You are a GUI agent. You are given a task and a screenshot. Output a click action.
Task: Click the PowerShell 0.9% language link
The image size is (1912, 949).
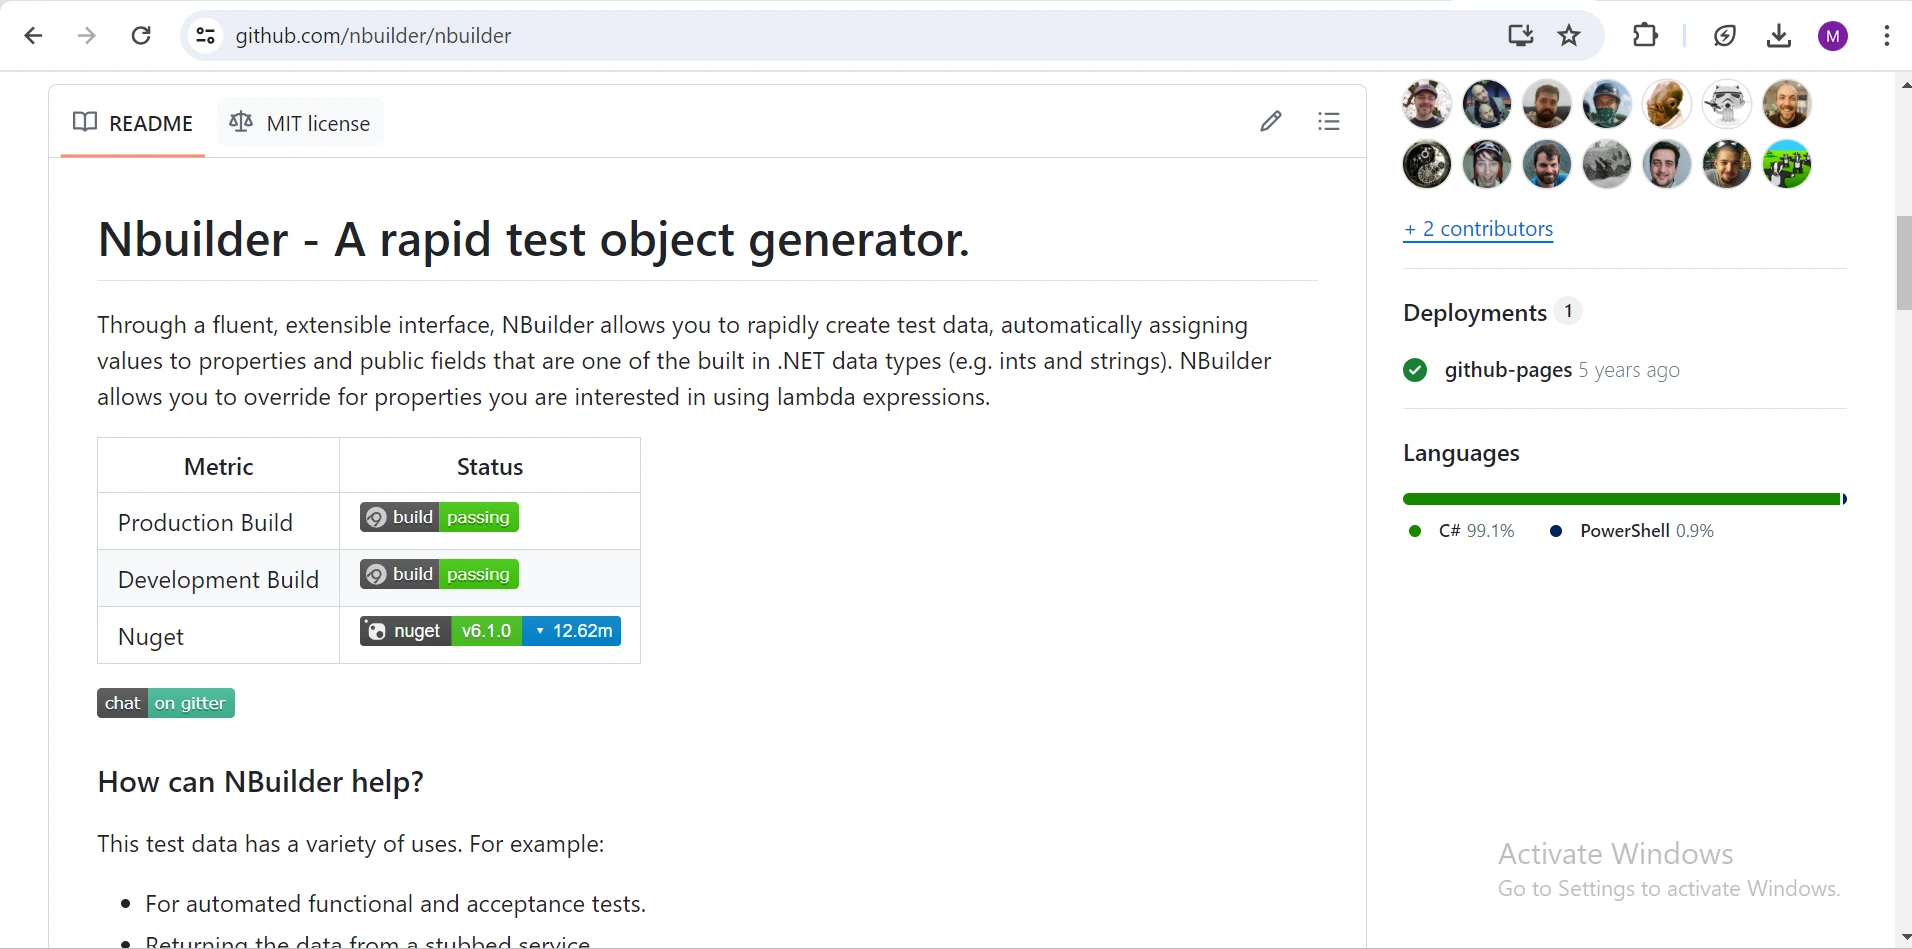(x=1631, y=531)
